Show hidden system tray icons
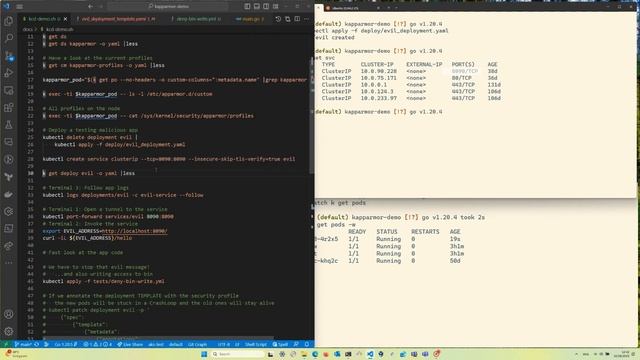This screenshot has height=360, width=640. (576, 354)
